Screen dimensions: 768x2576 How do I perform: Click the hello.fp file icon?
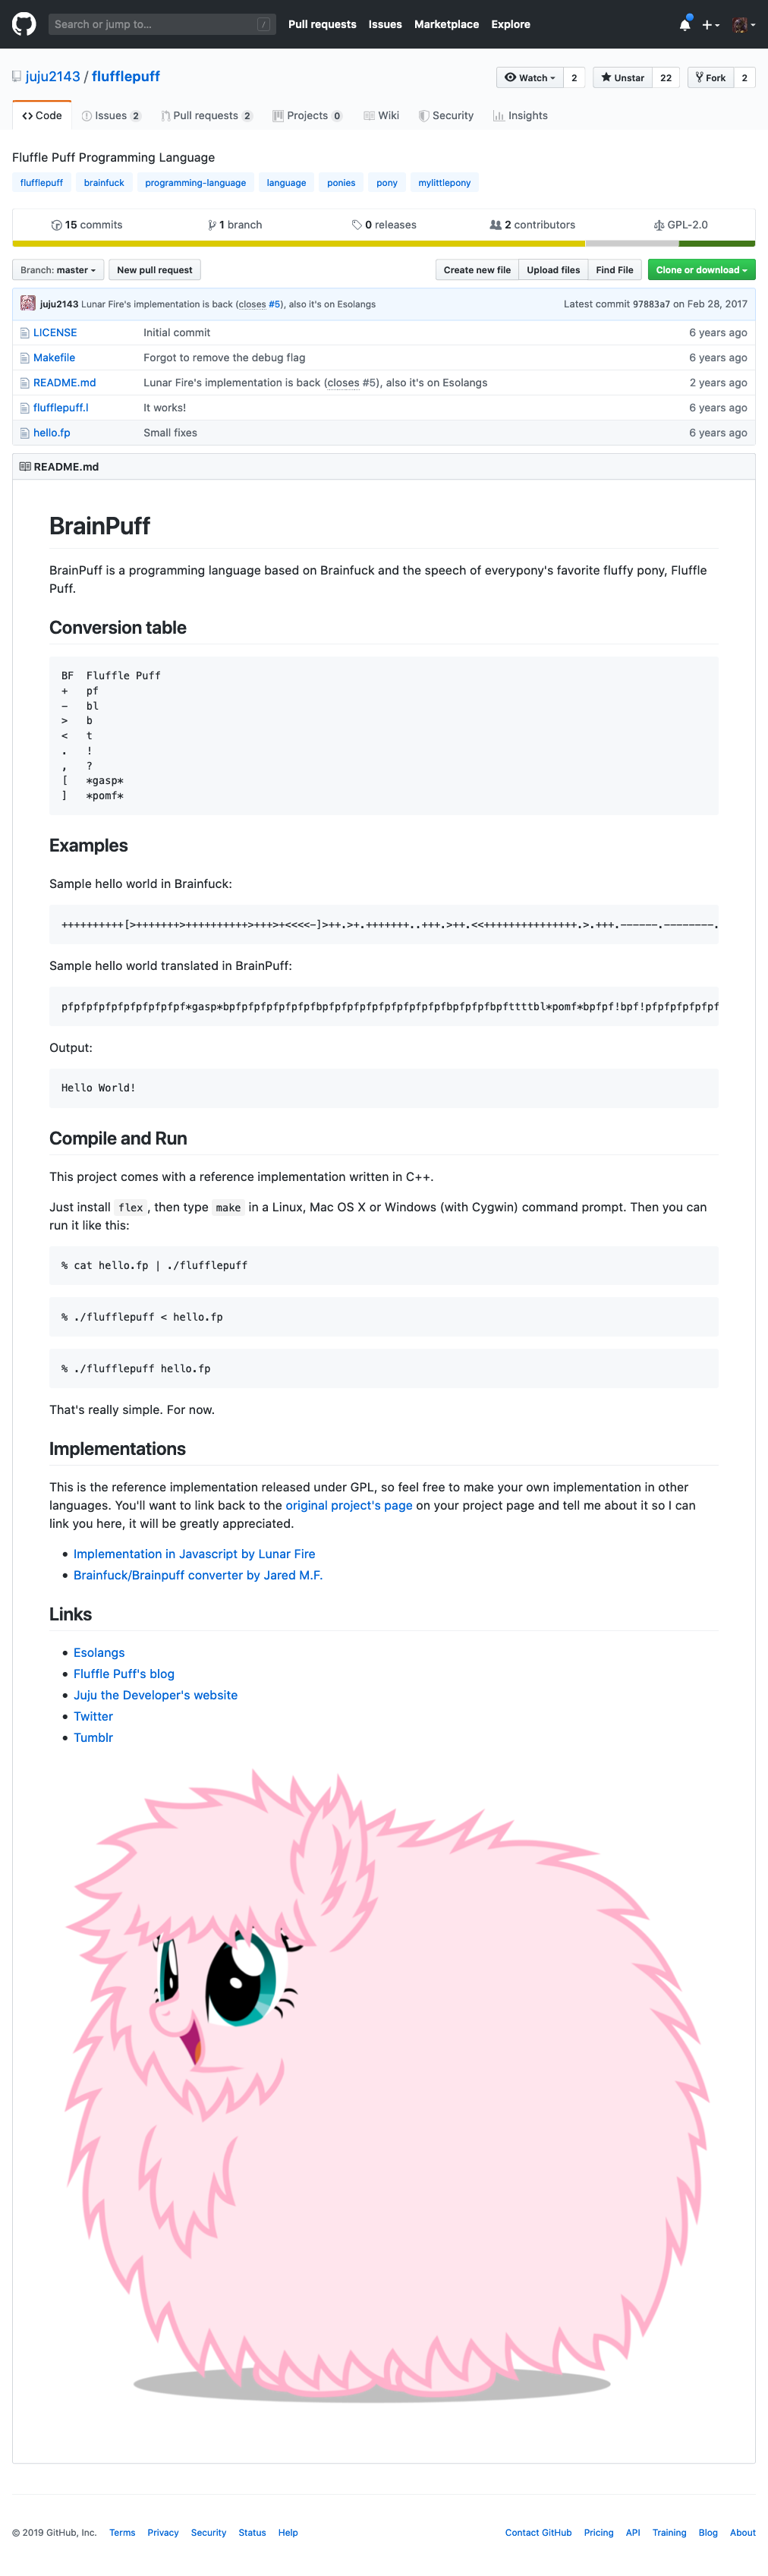click(25, 433)
